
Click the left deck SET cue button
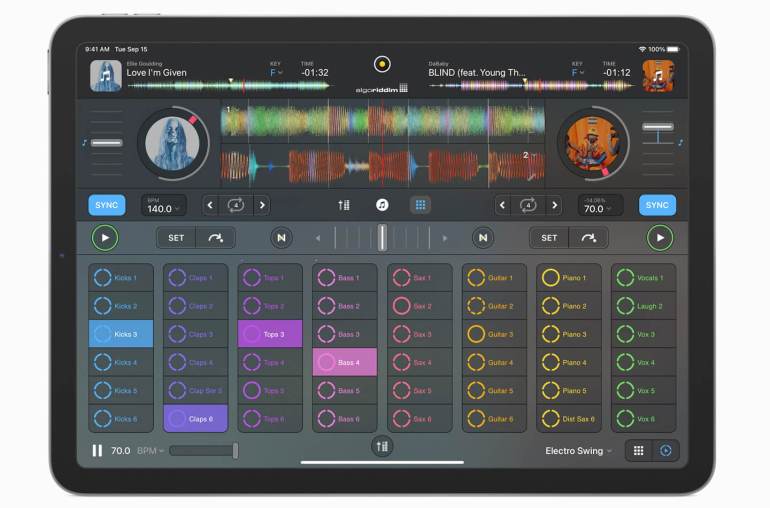176,238
